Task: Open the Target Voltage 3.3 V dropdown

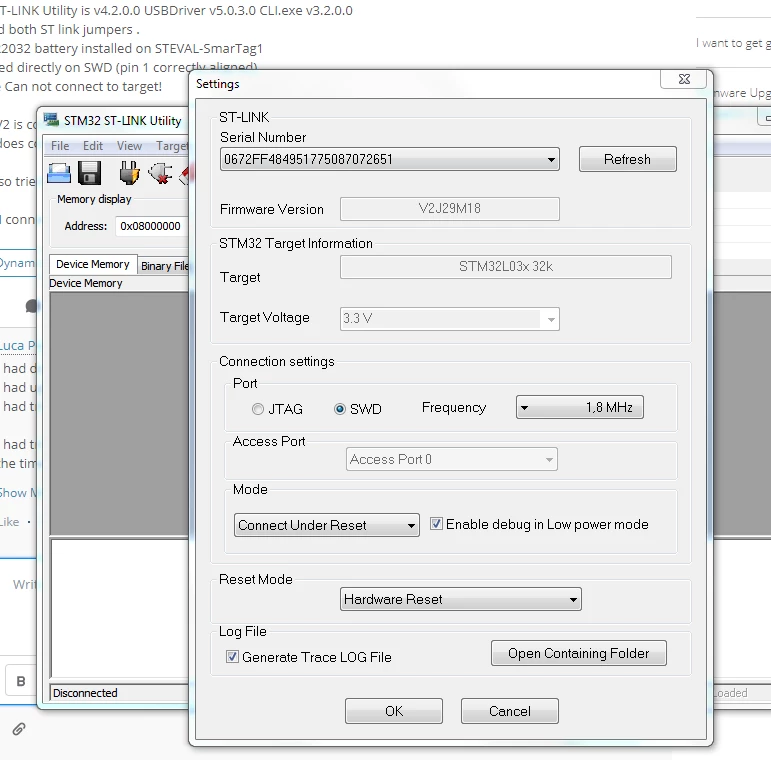Action: [x=449, y=319]
